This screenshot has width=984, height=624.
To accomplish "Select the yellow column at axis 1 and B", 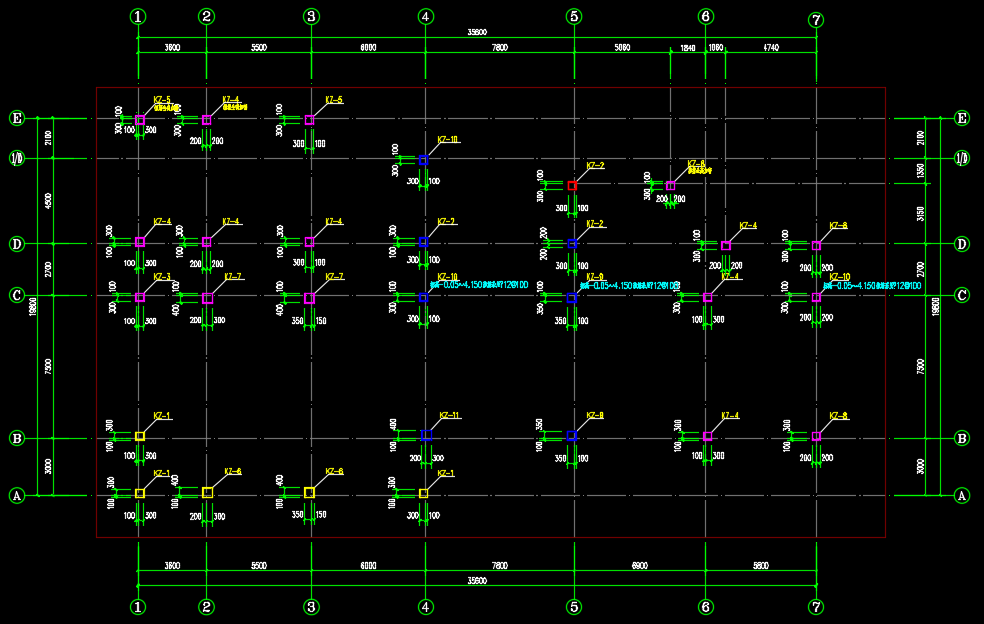I will (x=140, y=436).
